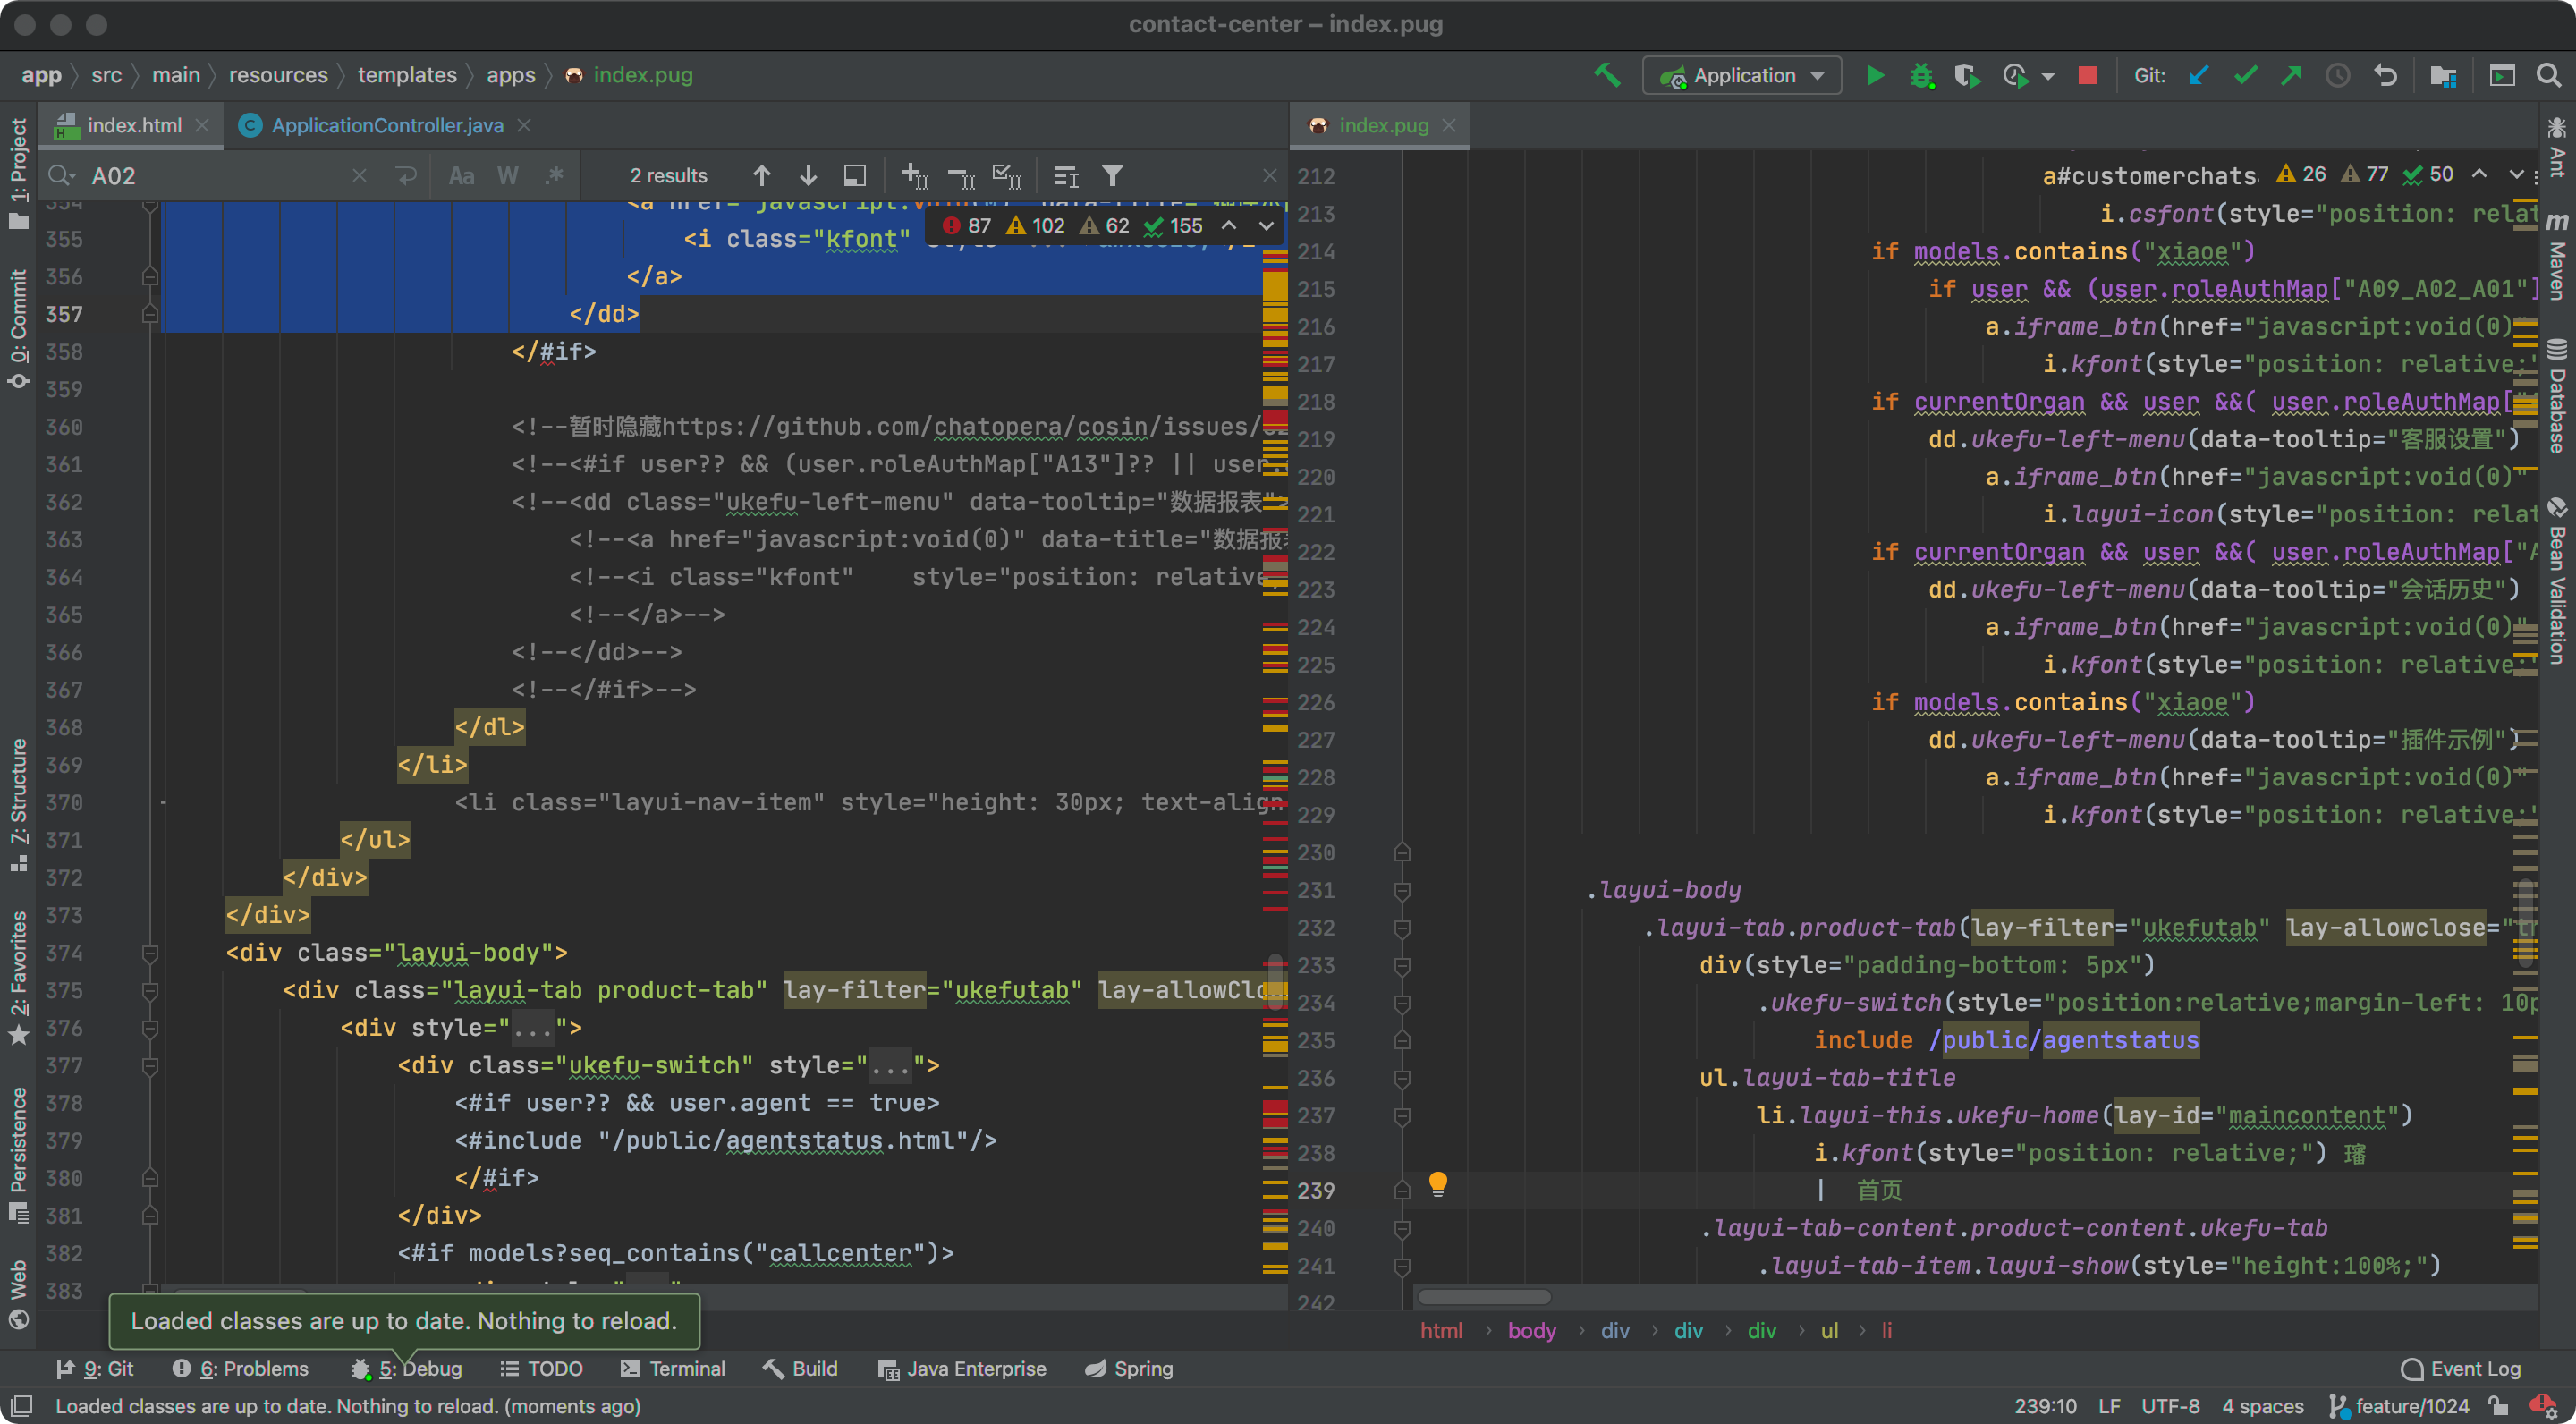Toggle Regex option in find bar
Image resolution: width=2576 pixels, height=1424 pixels.
pyautogui.click(x=555, y=176)
